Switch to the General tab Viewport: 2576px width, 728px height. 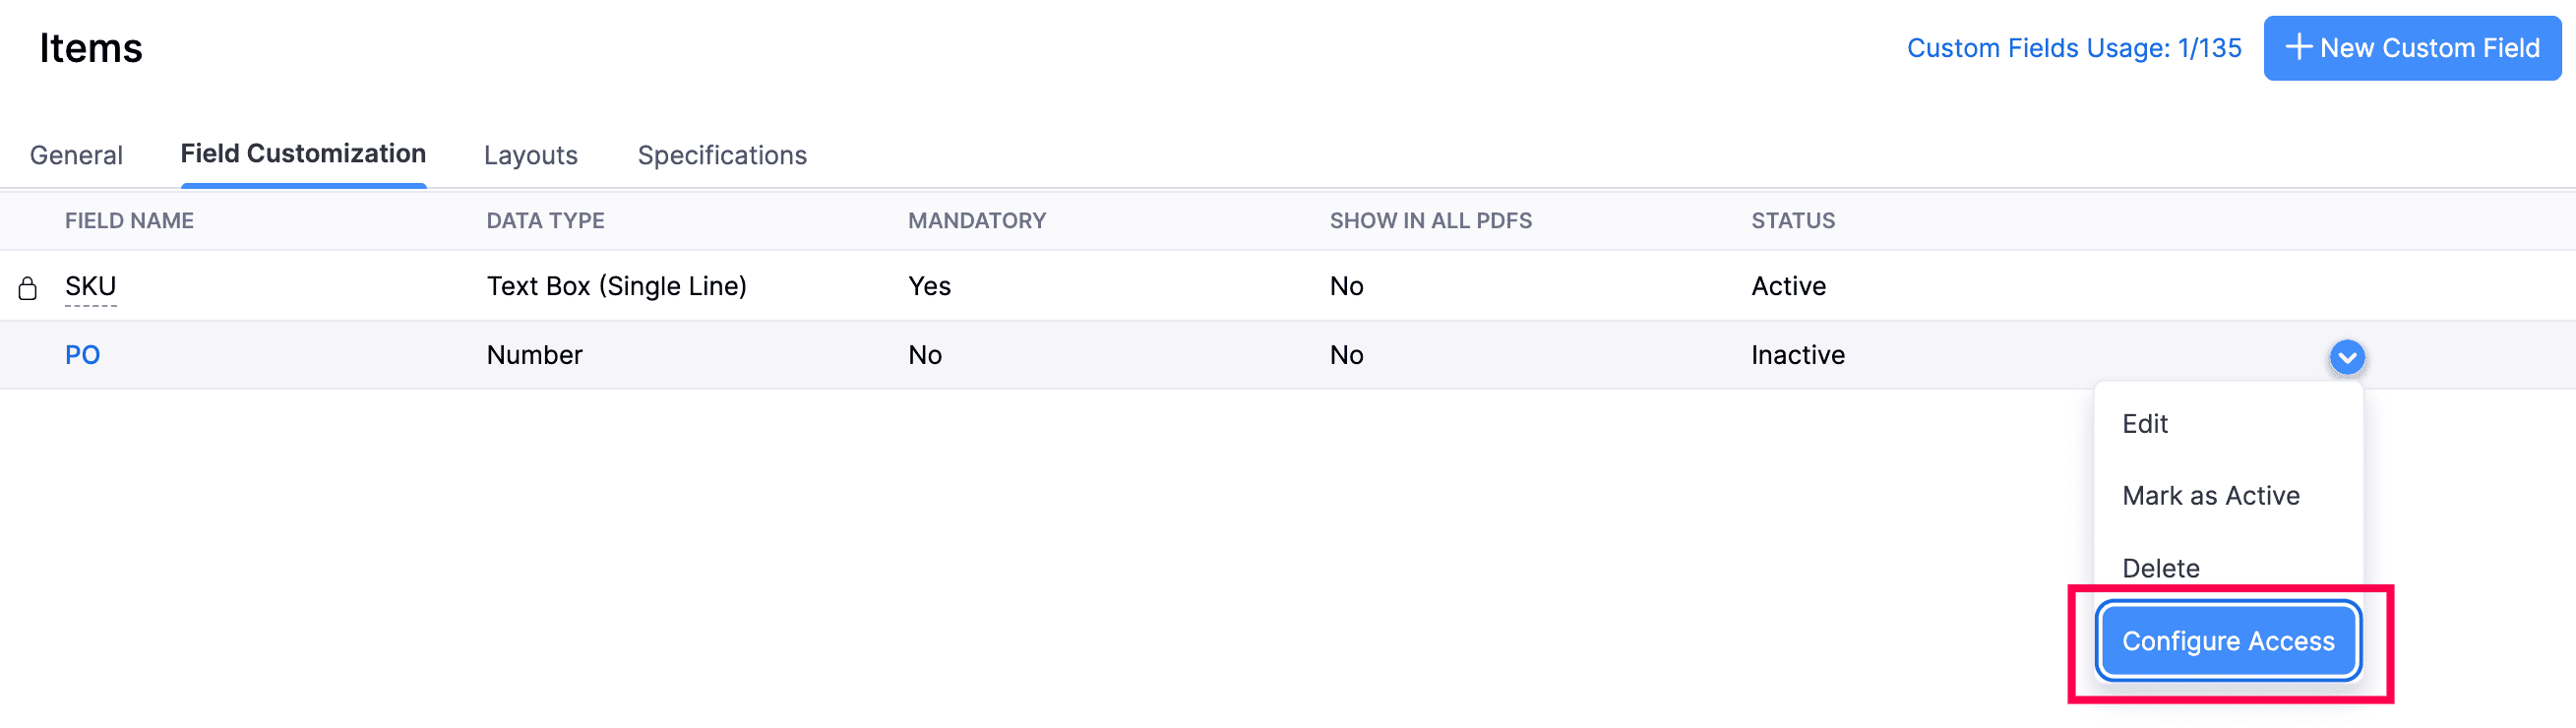pyautogui.click(x=76, y=155)
